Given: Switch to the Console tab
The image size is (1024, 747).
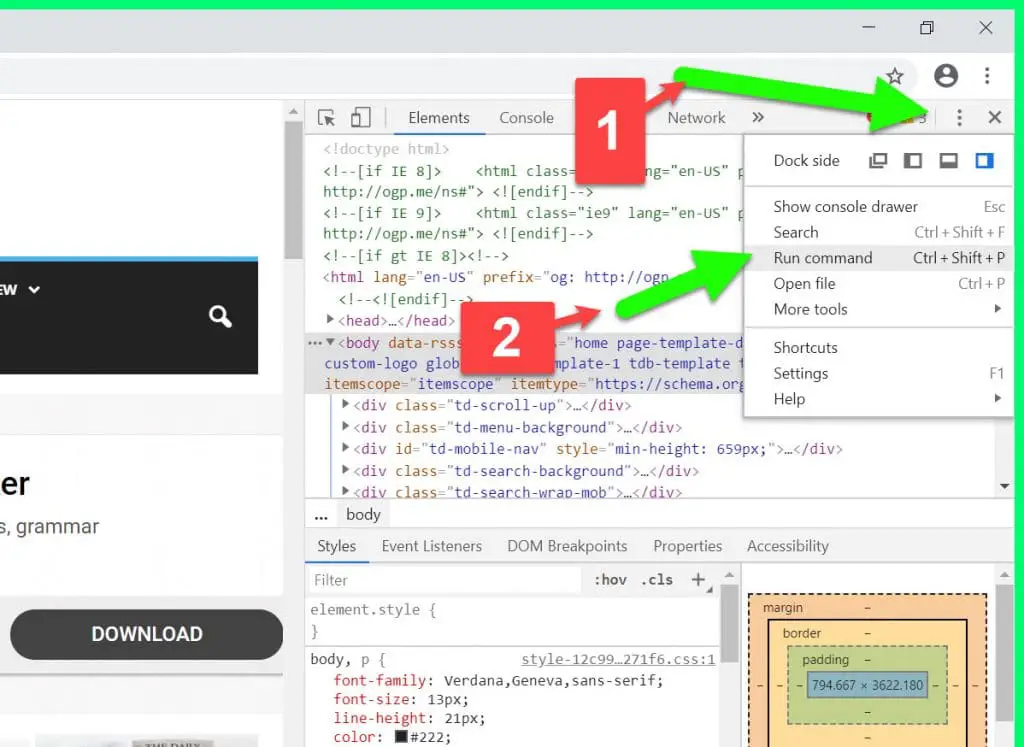Looking at the screenshot, I should (526, 117).
